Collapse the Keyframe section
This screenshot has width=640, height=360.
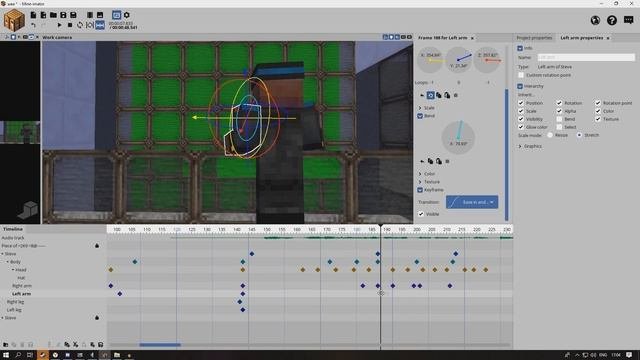420,190
